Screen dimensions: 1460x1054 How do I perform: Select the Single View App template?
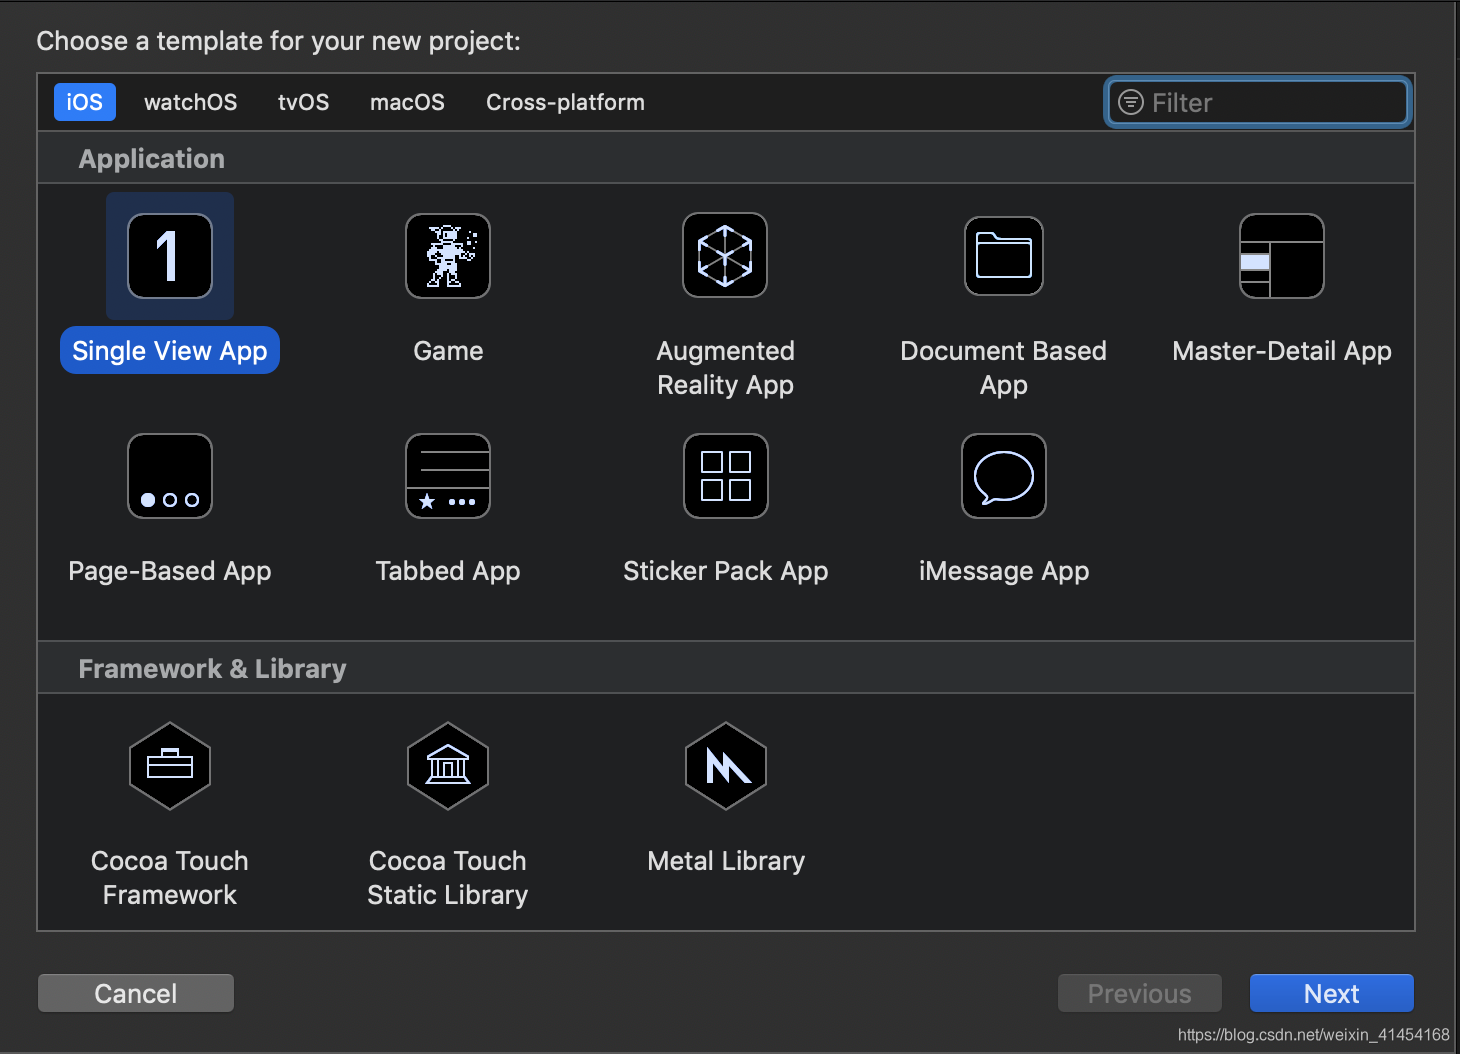click(x=169, y=256)
